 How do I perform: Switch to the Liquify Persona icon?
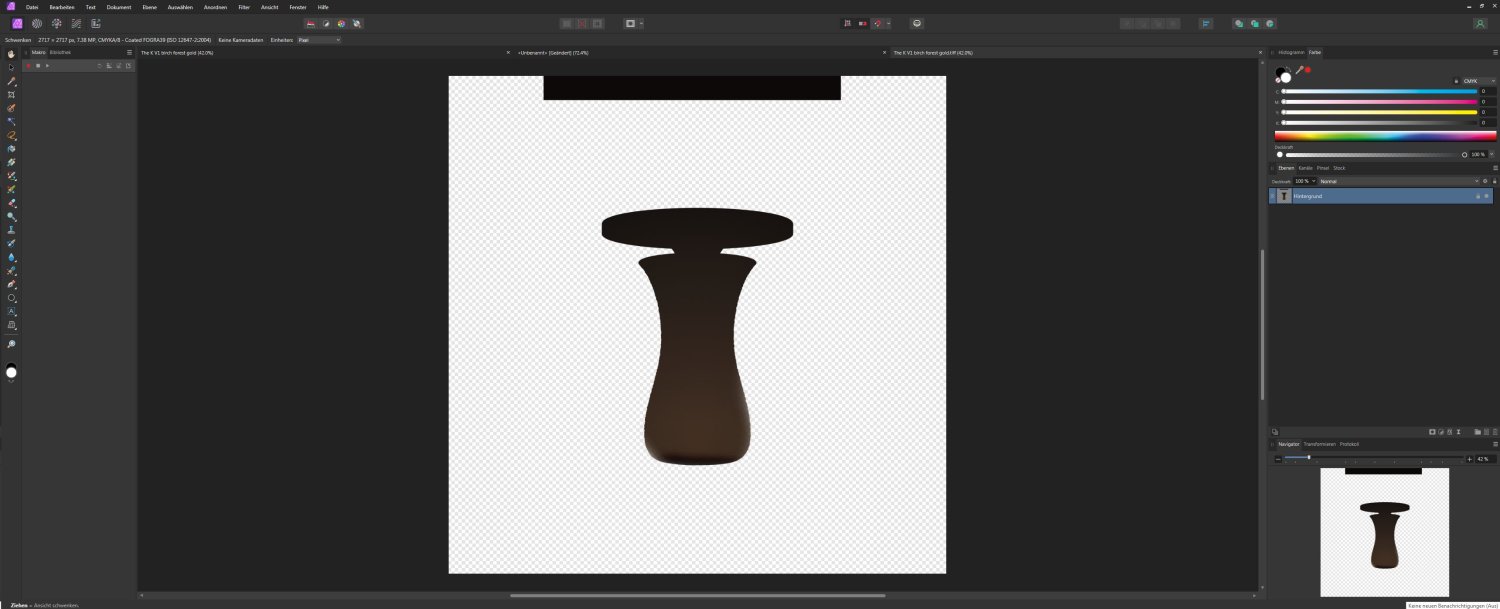pos(36,23)
